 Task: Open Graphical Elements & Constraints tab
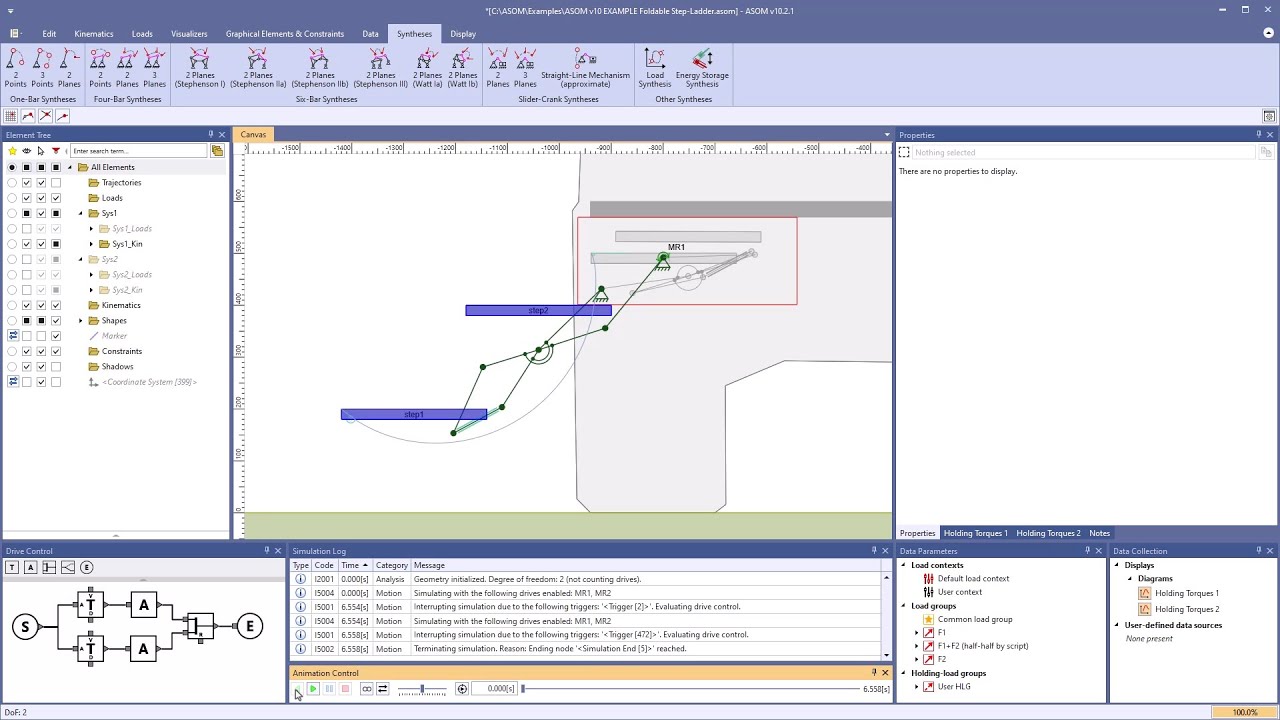pyautogui.click(x=285, y=34)
